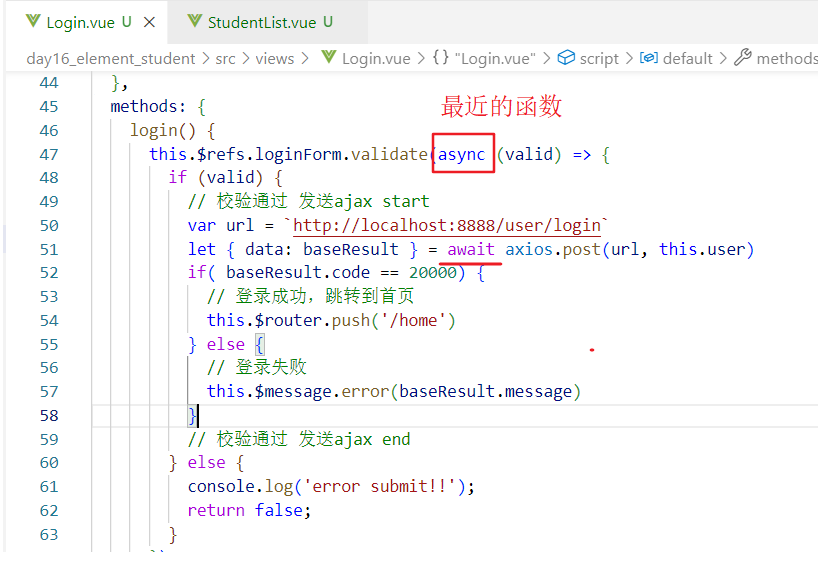The width and height of the screenshot is (818, 564).
Task: Click 'this.user' argument on line 51
Action: (702, 249)
